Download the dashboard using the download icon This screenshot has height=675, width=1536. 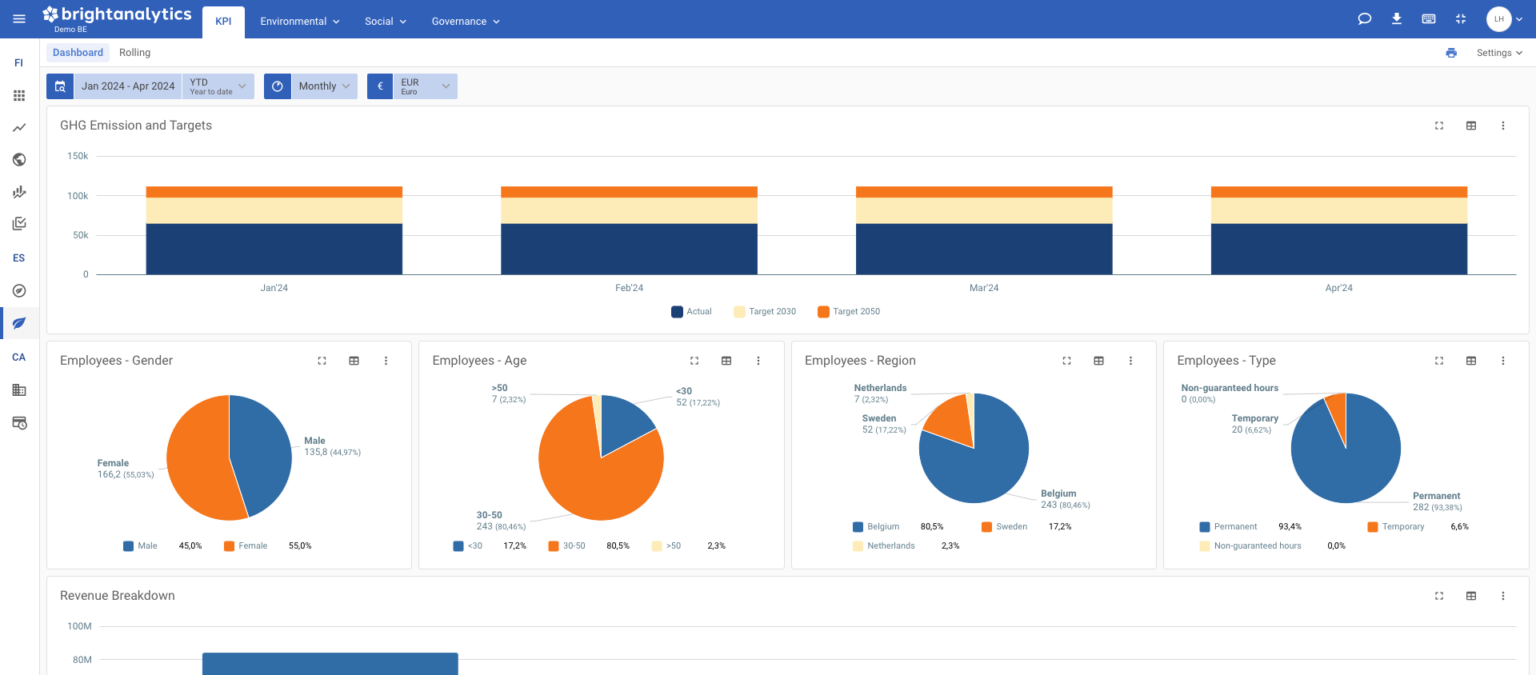tap(1396, 18)
